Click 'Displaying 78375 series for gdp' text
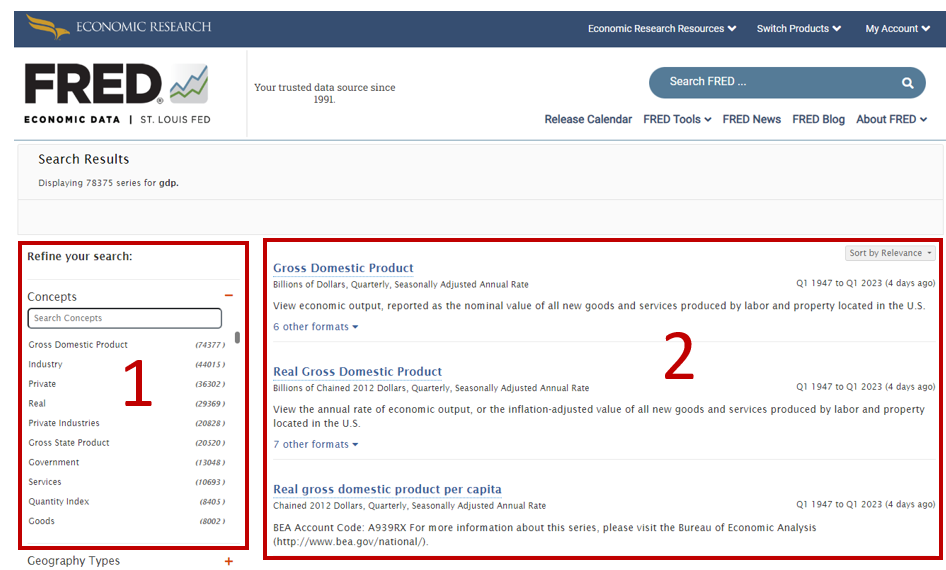 click(x=109, y=183)
